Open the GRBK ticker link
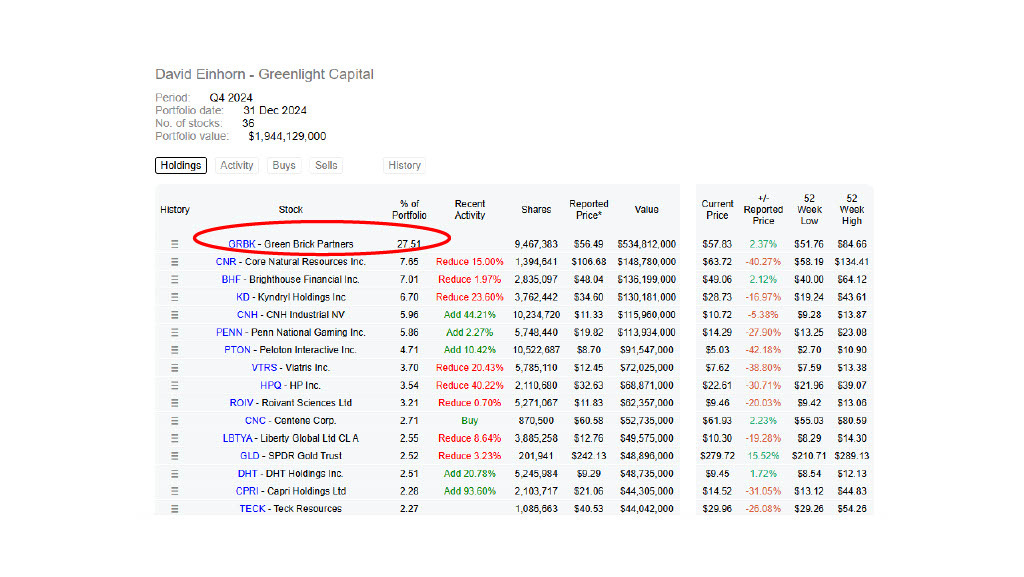 click(242, 244)
